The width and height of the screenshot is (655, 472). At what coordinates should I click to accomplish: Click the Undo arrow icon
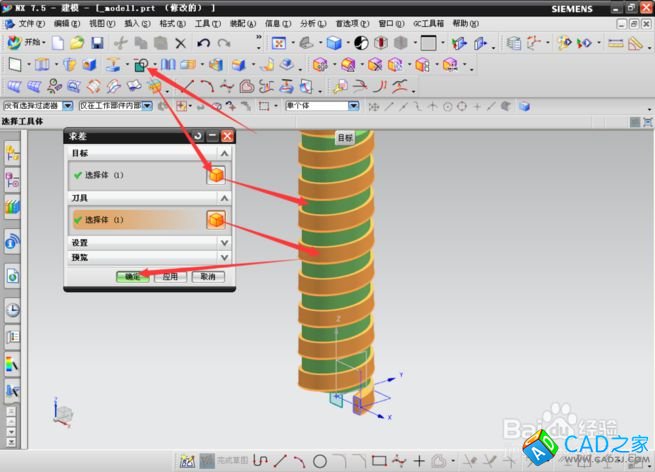tap(204, 43)
